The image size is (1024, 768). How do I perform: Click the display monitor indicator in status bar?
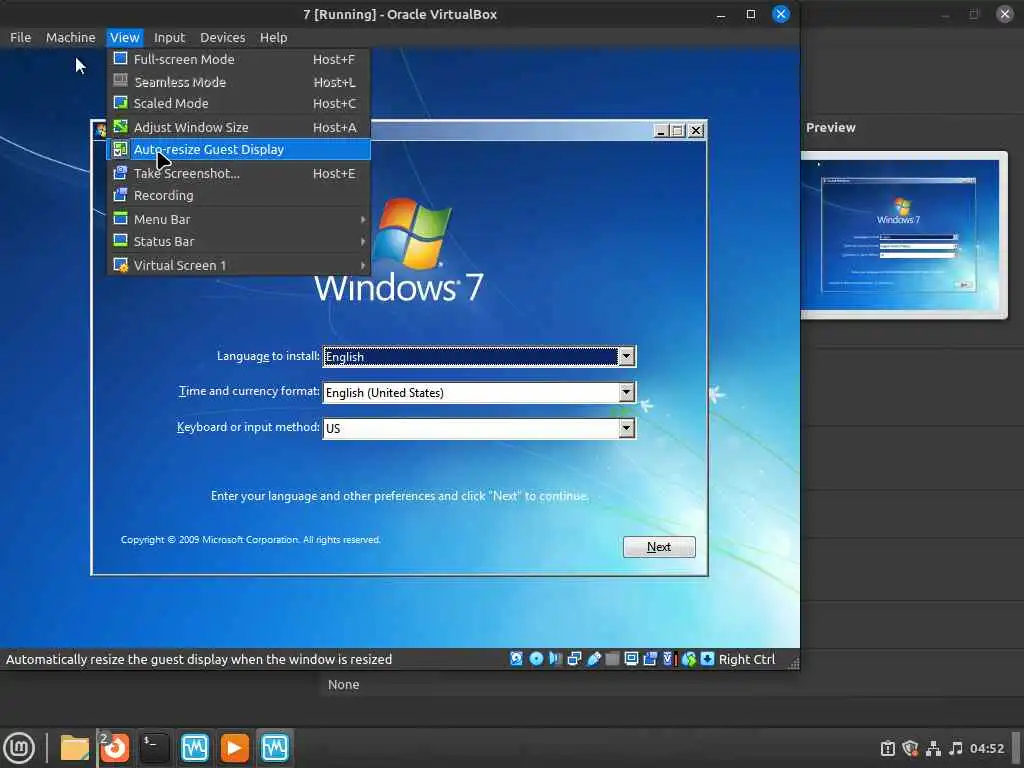tap(631, 659)
